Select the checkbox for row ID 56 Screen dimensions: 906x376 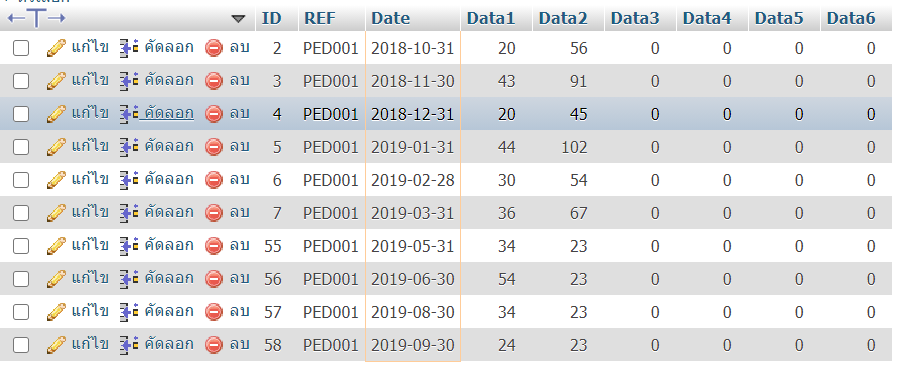[x=21, y=279]
